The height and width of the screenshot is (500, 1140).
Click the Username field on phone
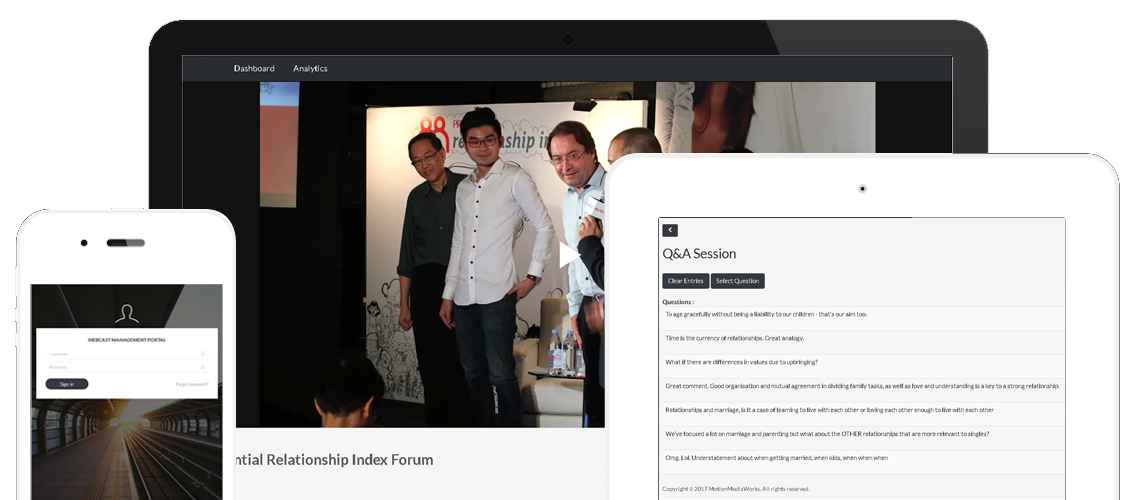click(x=127, y=354)
